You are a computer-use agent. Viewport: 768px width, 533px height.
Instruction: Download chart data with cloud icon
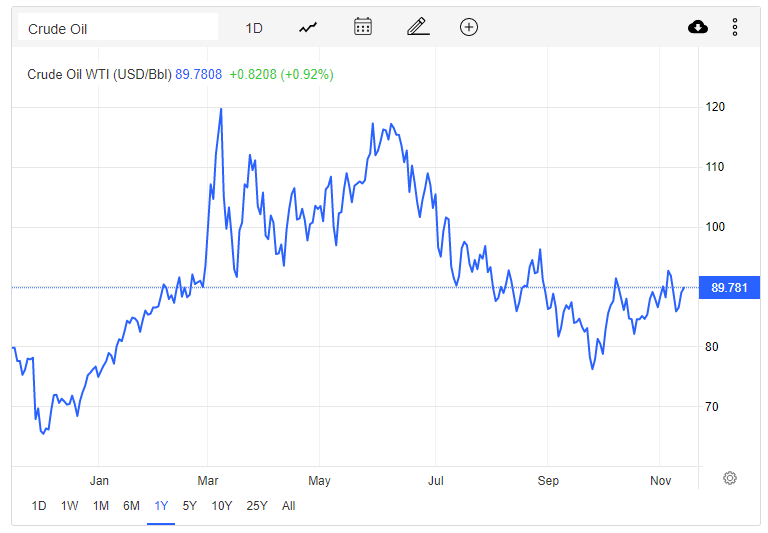pyautogui.click(x=697, y=27)
